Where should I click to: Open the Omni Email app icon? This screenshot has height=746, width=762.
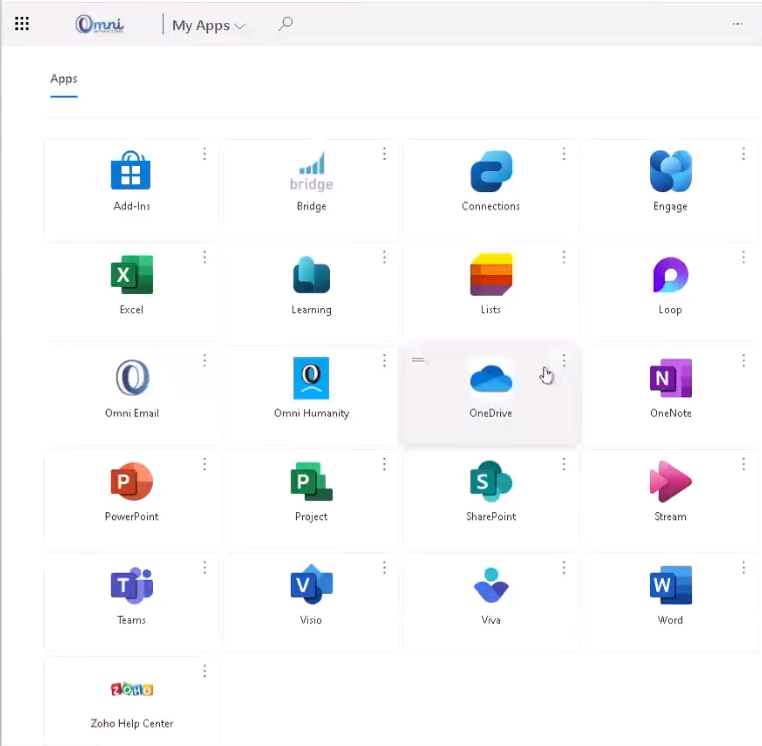[132, 378]
